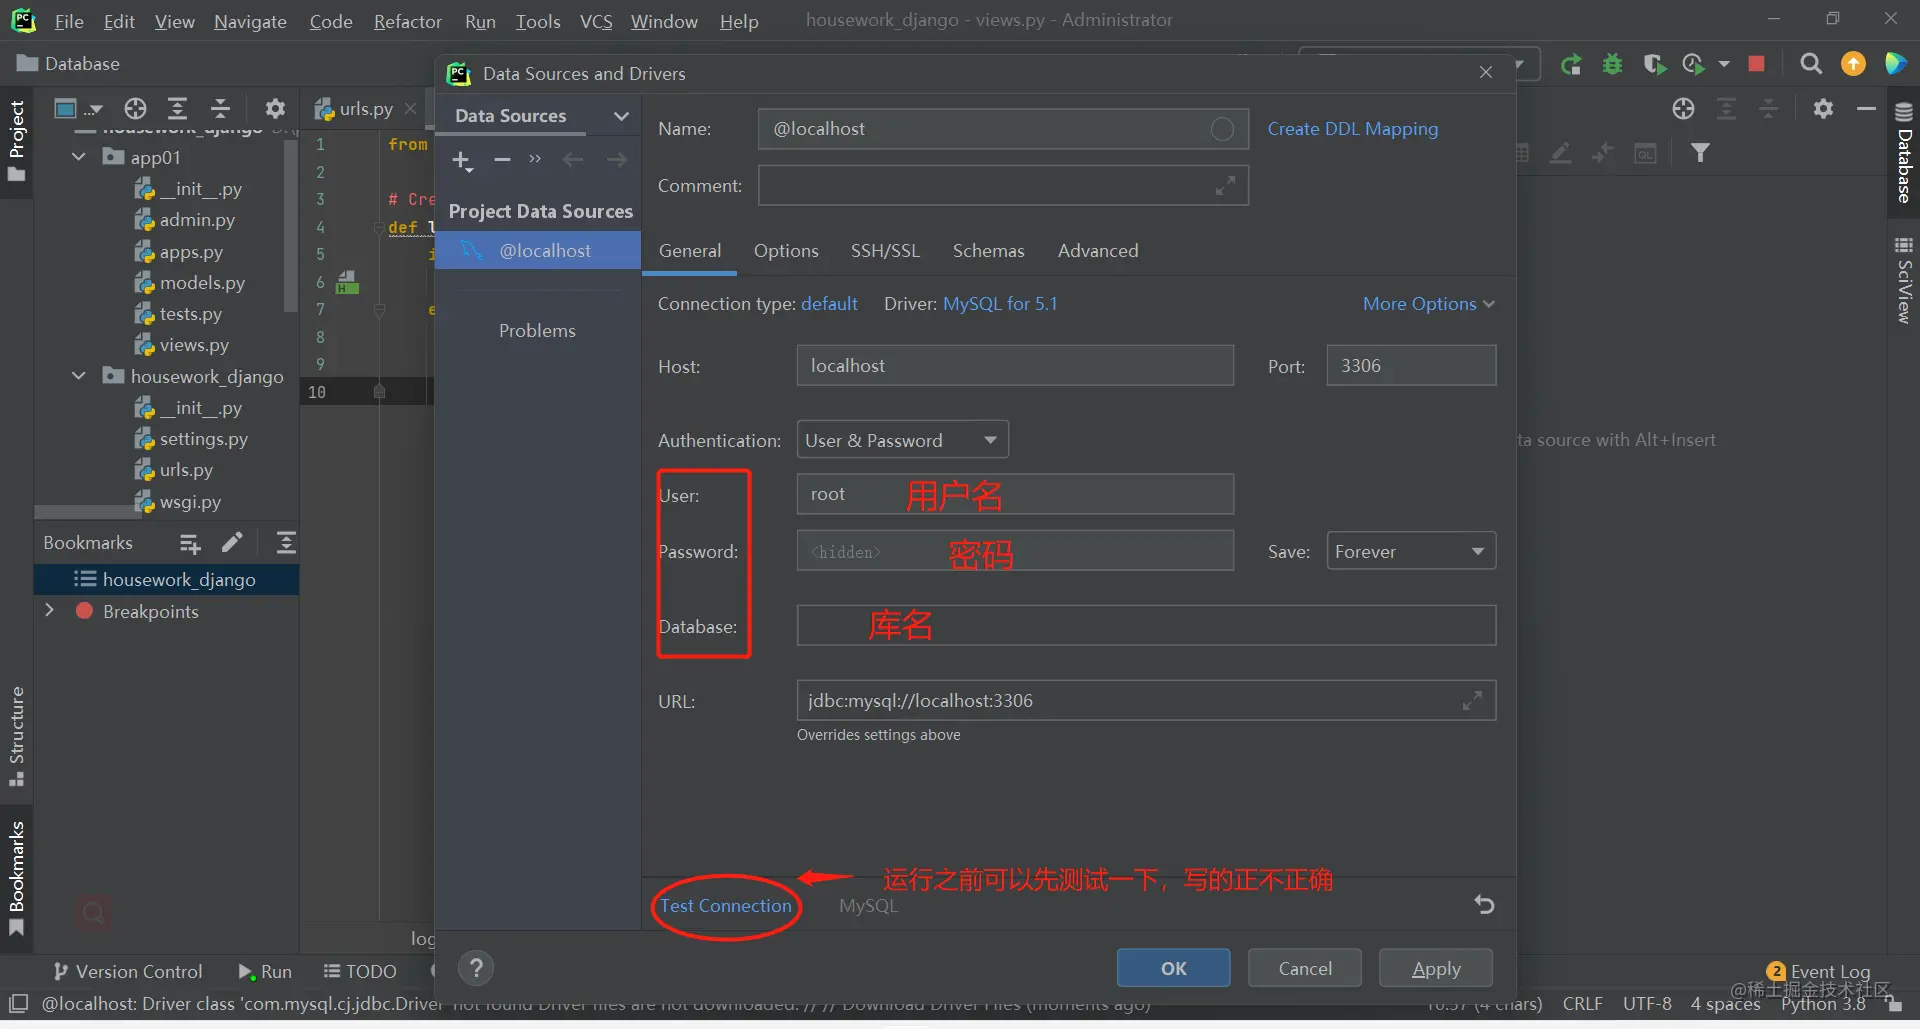Image resolution: width=1920 pixels, height=1029 pixels.
Task: Open Version Control tool window
Action: coord(128,972)
